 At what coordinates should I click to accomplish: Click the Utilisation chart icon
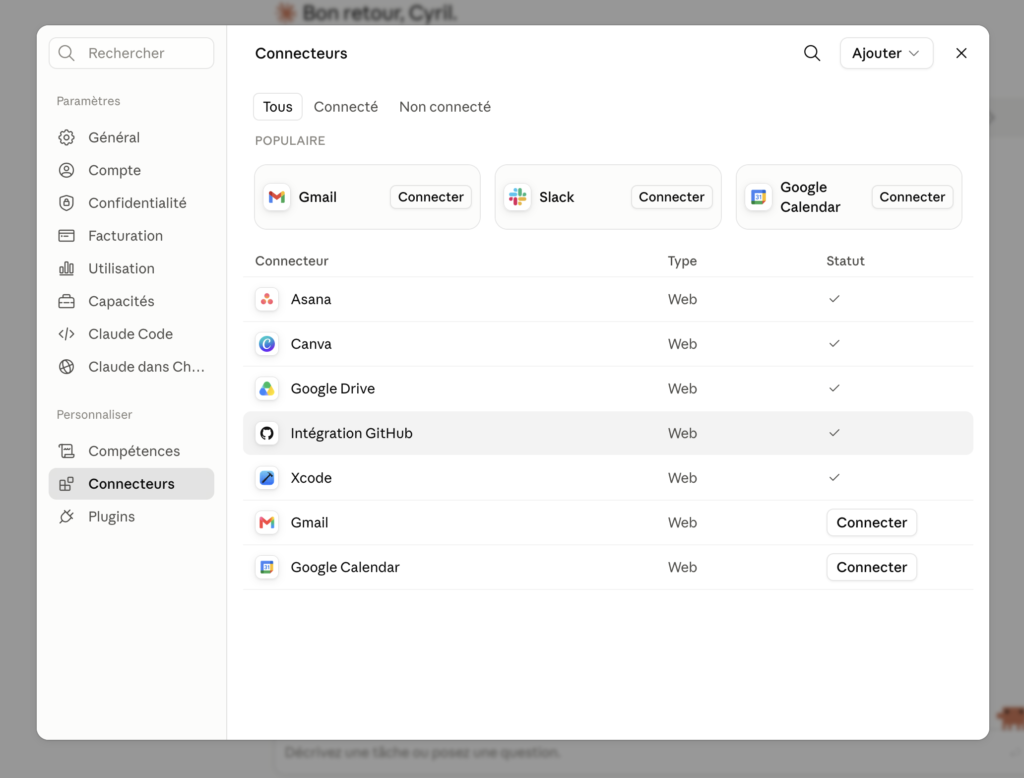point(67,268)
